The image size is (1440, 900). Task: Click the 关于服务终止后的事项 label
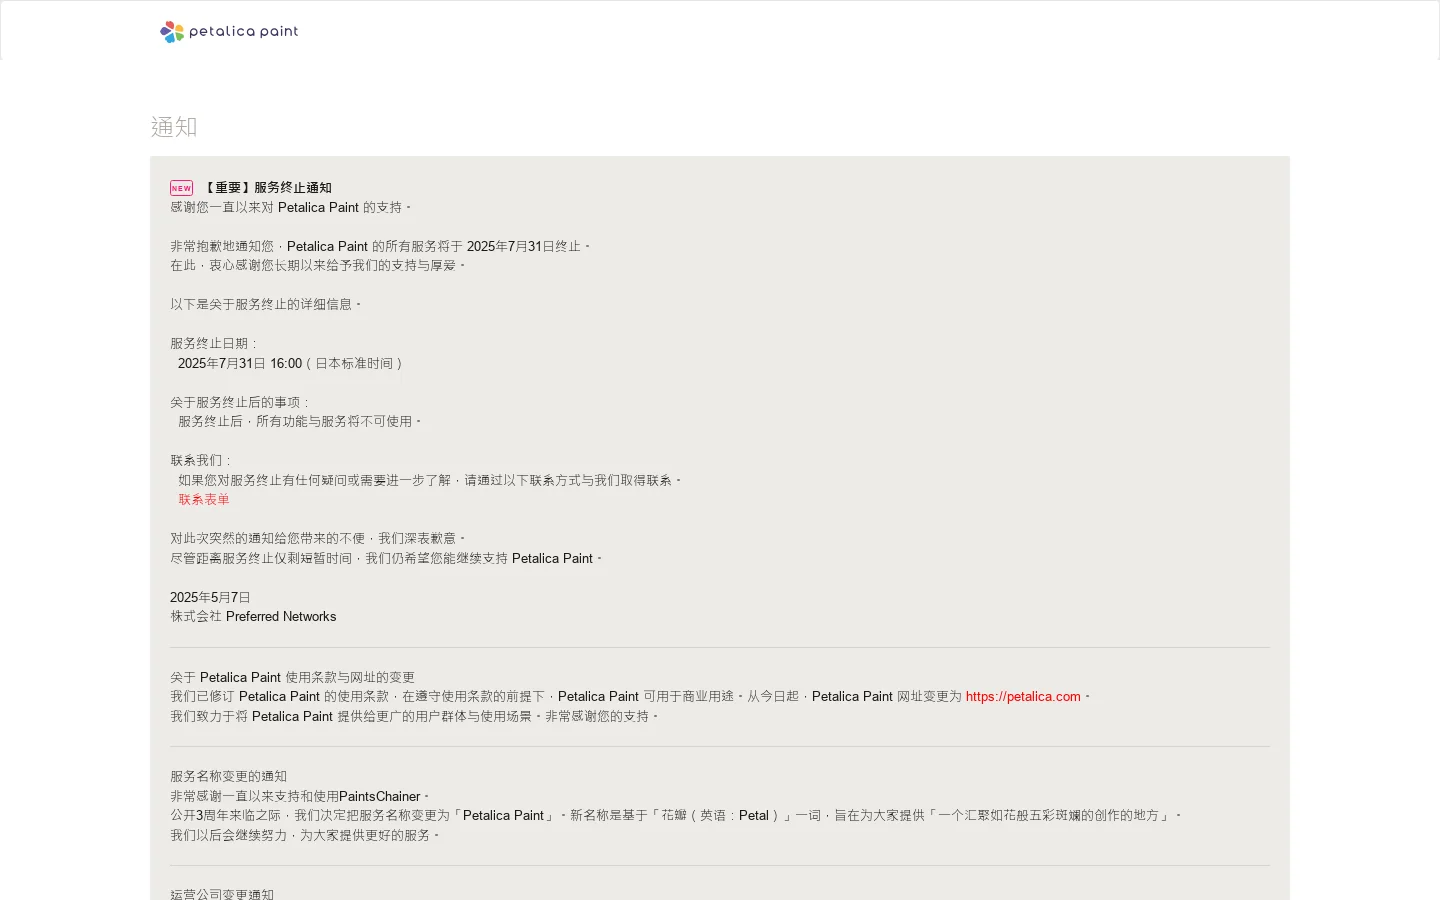coord(240,403)
